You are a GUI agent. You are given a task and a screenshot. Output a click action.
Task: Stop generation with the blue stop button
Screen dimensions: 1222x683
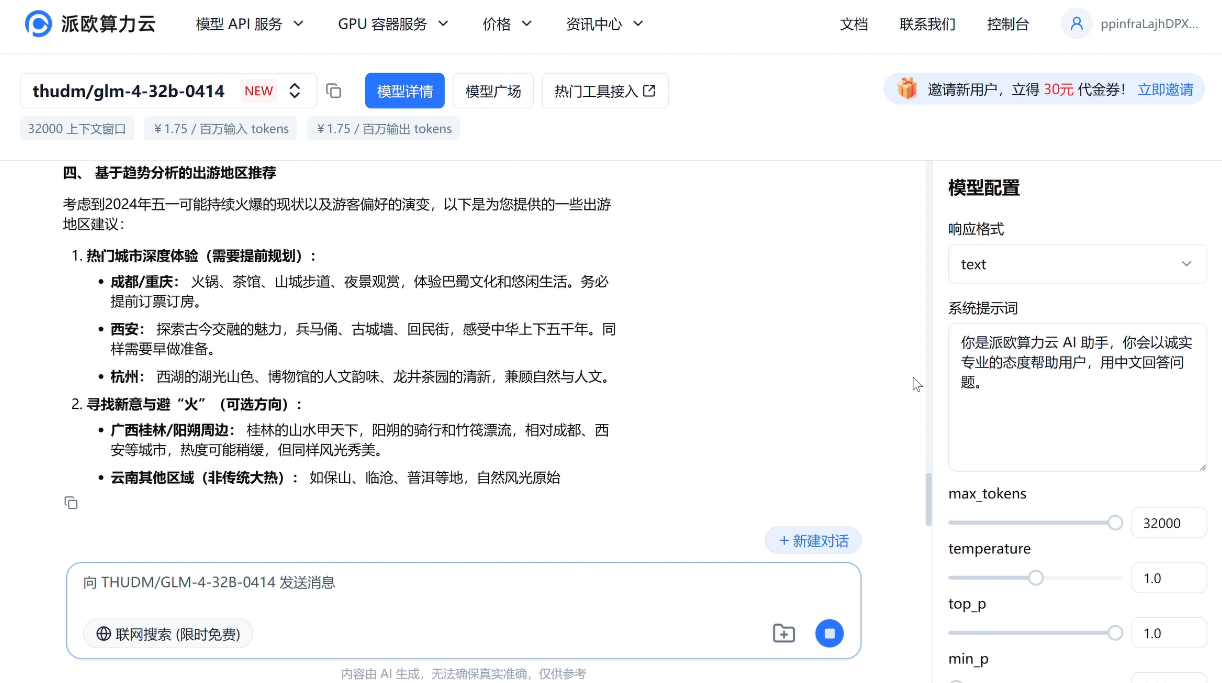[829, 633]
